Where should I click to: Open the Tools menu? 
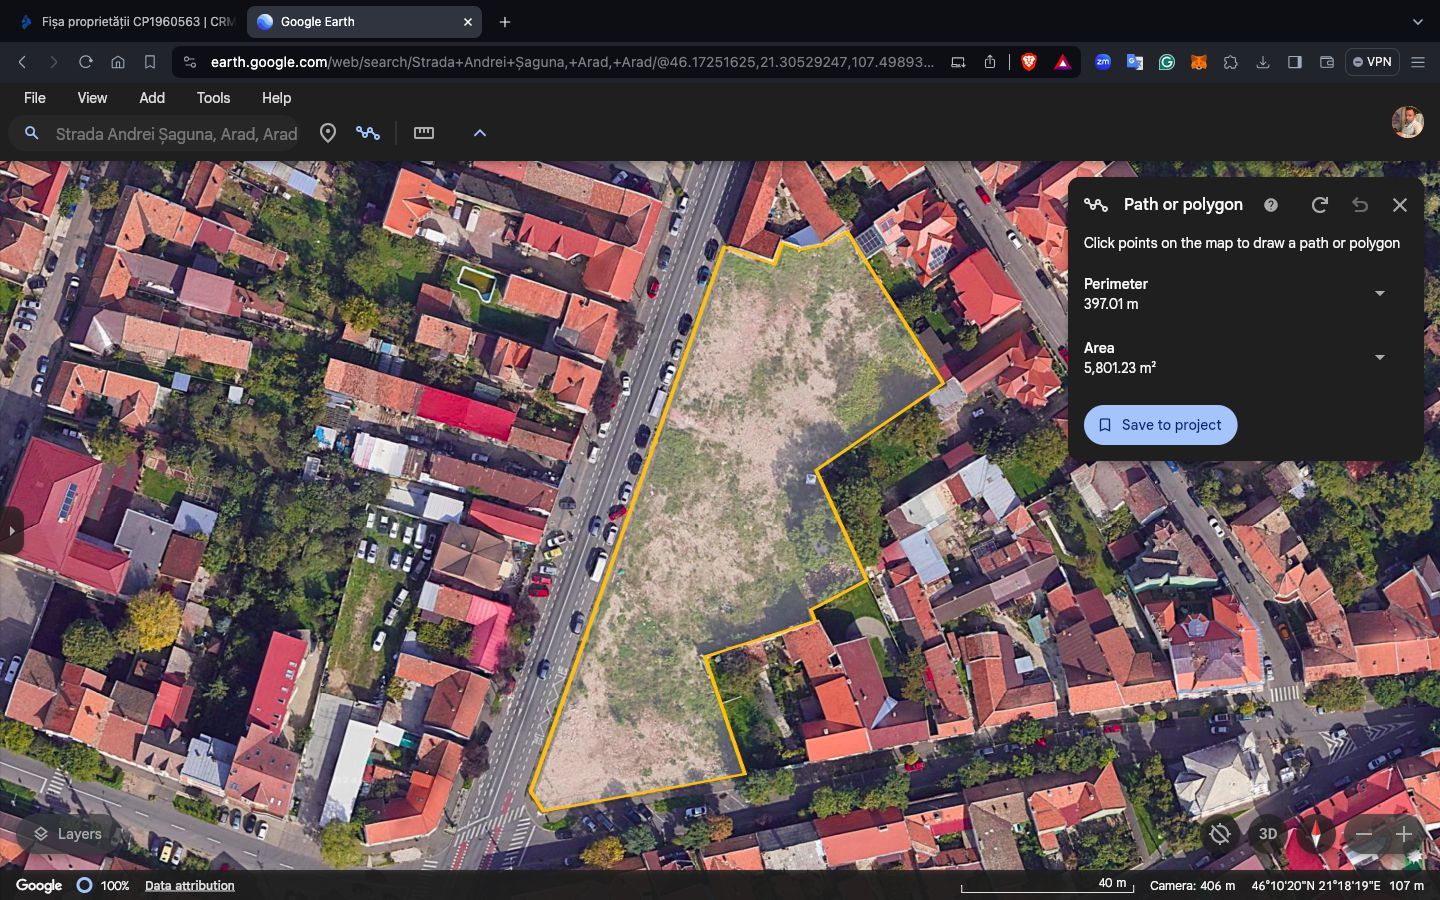(213, 98)
